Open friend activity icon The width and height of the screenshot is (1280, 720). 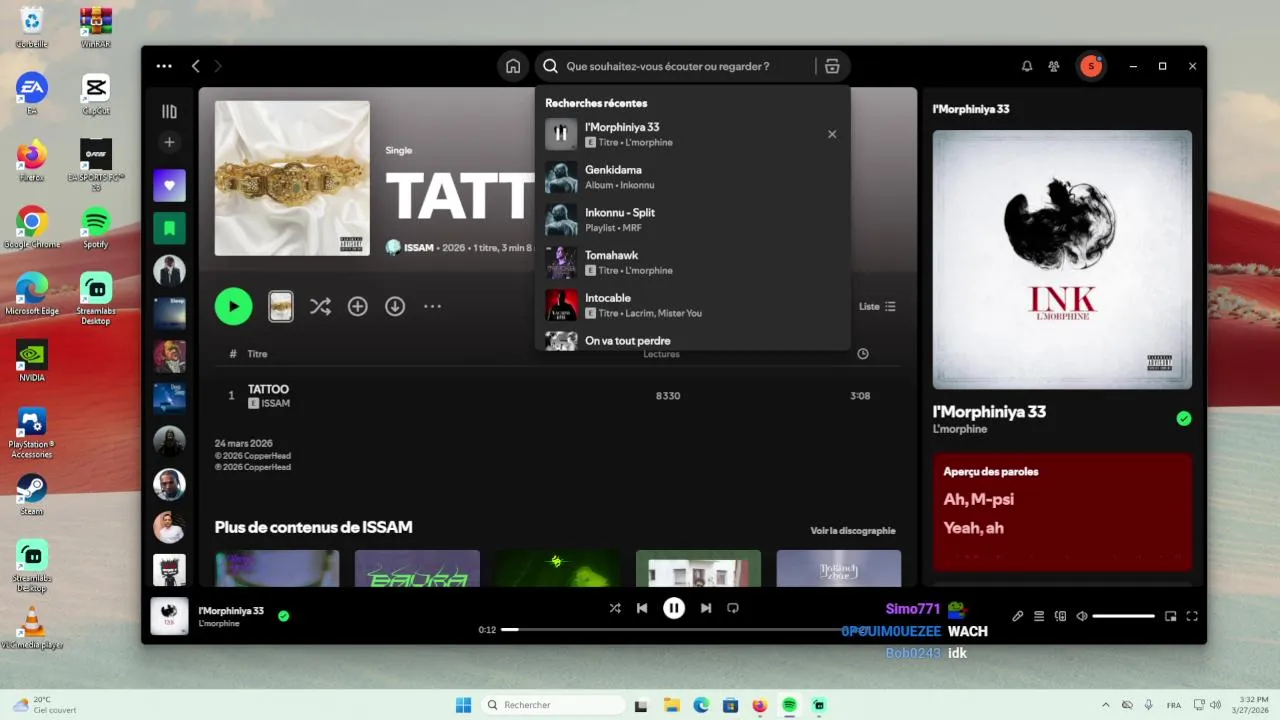click(1054, 66)
